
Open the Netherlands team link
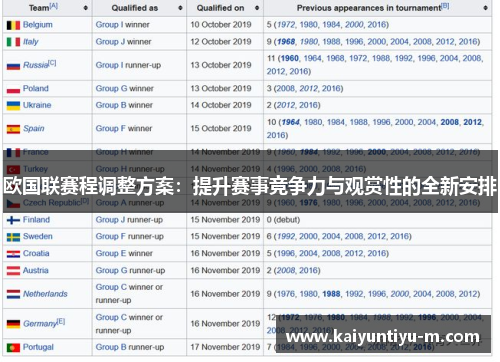click(45, 294)
